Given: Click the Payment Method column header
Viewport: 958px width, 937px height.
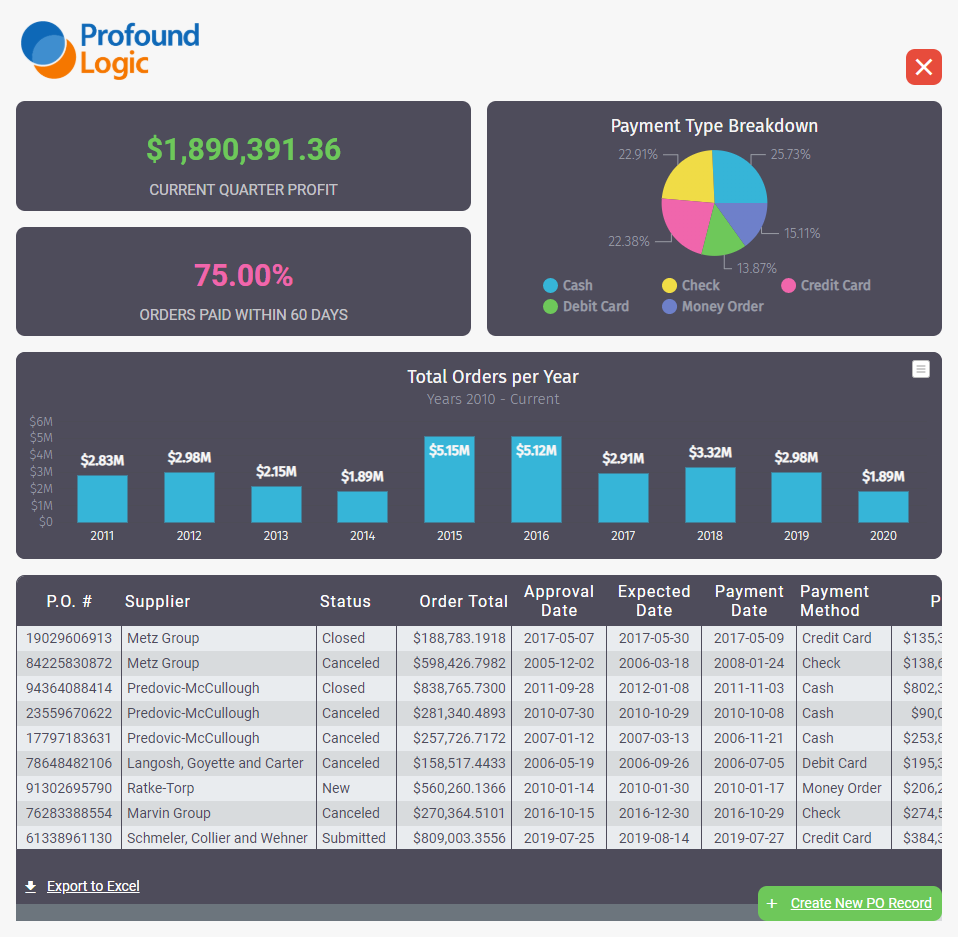Looking at the screenshot, I should coord(834,601).
